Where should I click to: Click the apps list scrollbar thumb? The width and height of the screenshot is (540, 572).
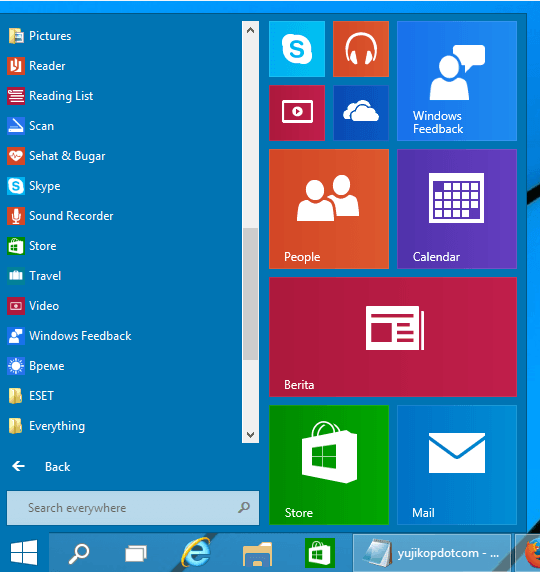coord(250,294)
